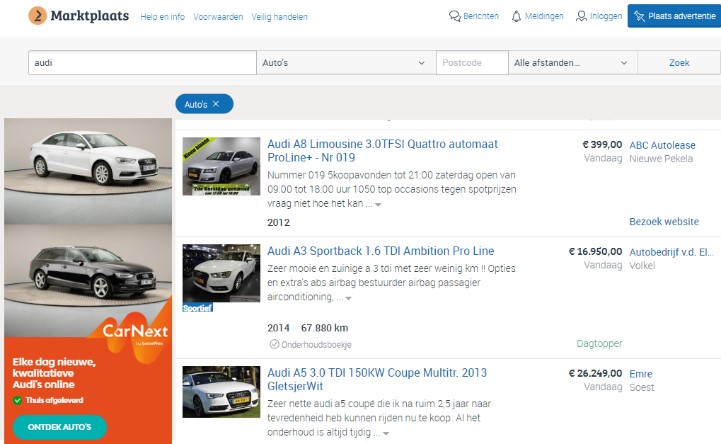Open the white Audi A3 Sportback thumbnail

click(x=221, y=273)
